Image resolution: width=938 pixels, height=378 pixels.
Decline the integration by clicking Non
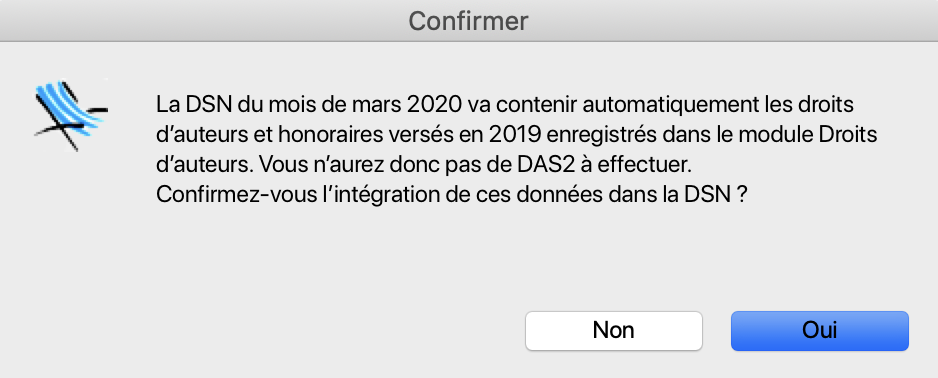click(614, 331)
